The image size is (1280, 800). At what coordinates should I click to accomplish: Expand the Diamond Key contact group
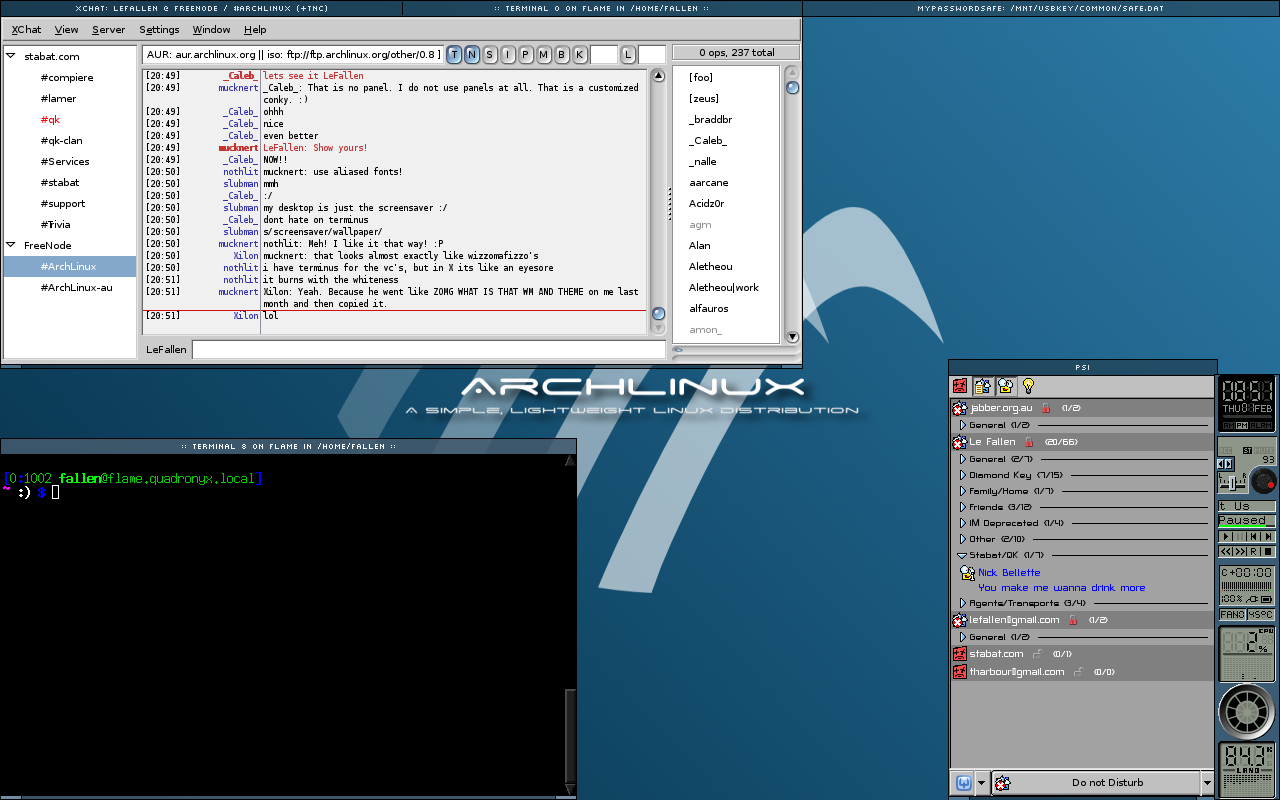(963, 475)
